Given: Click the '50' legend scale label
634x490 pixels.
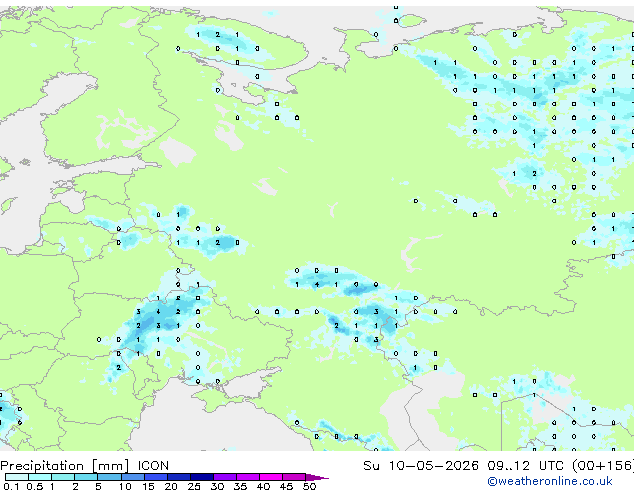Looking at the screenshot, I should [309, 486].
